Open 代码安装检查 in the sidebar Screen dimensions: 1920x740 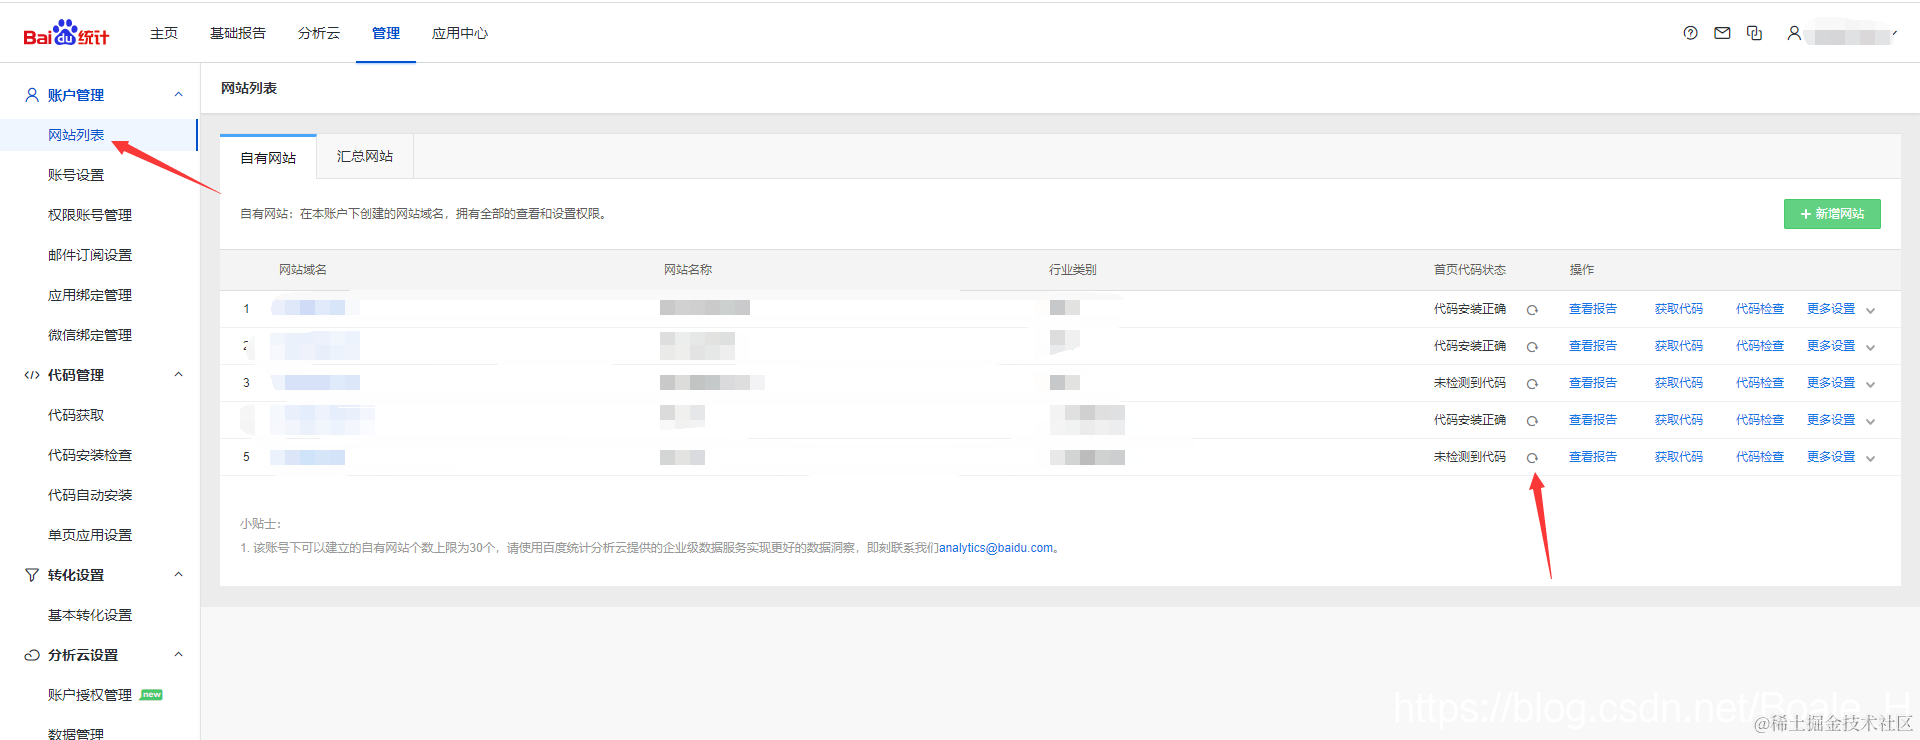90,455
